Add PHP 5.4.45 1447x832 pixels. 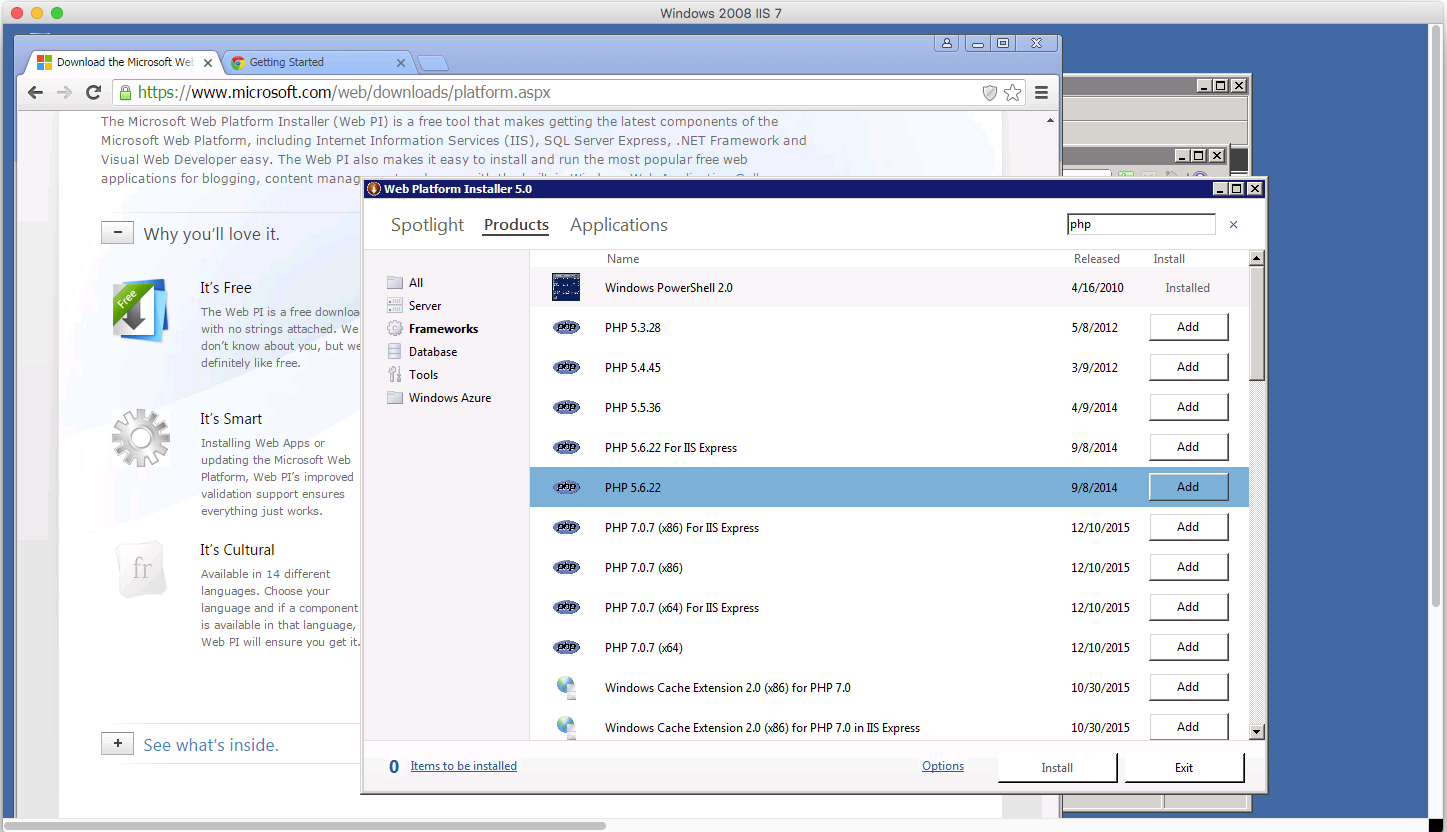click(x=1188, y=367)
